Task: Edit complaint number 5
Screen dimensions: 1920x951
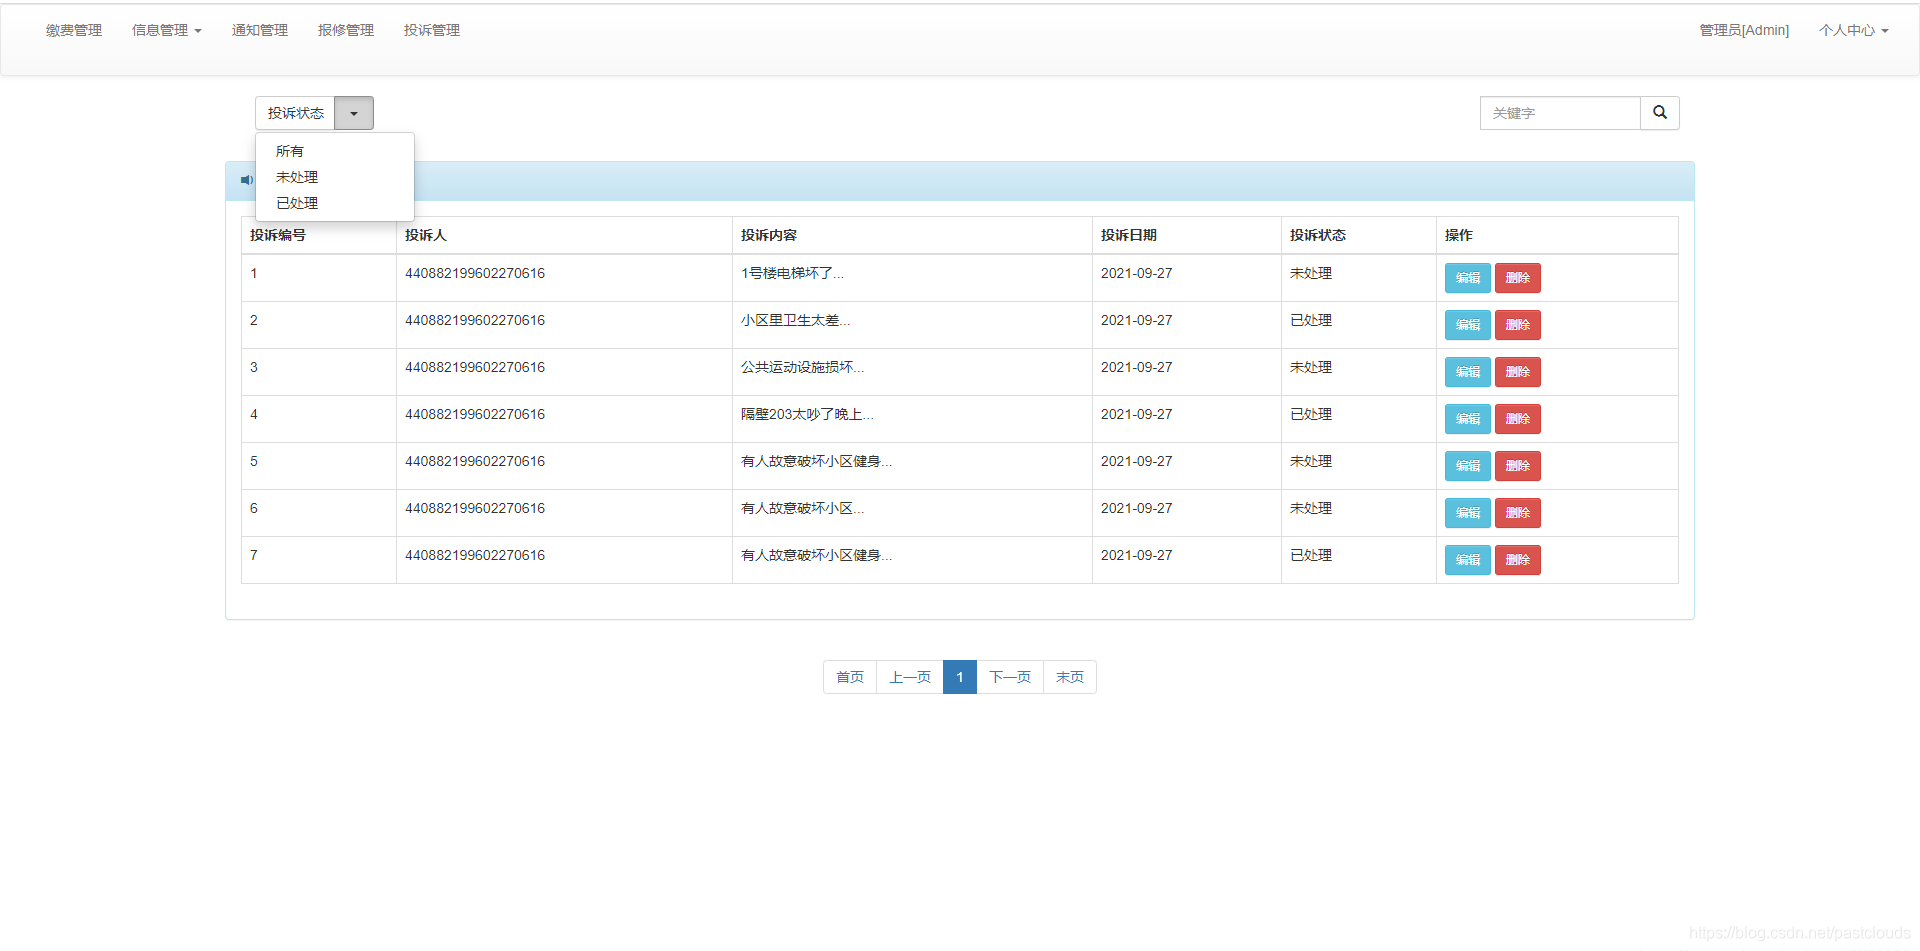Action: pyautogui.click(x=1467, y=466)
